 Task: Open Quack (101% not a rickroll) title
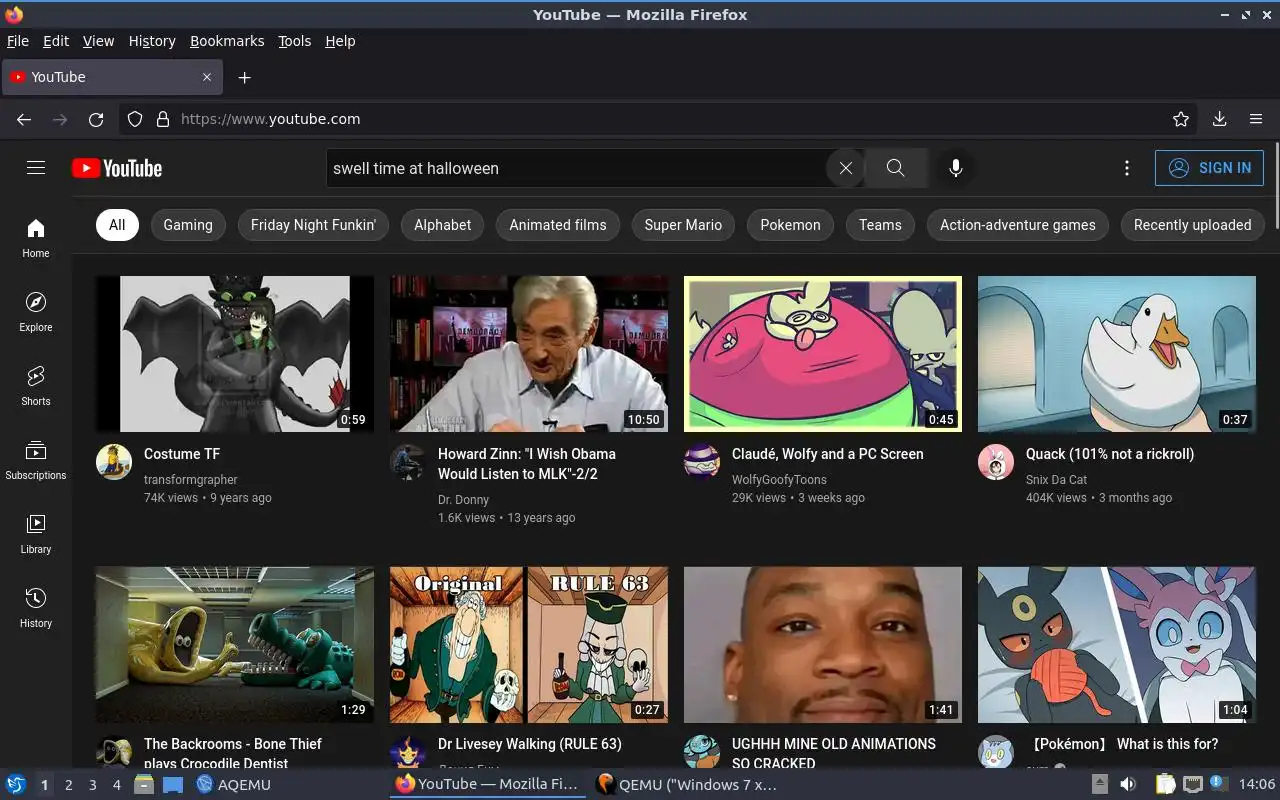[1110, 454]
